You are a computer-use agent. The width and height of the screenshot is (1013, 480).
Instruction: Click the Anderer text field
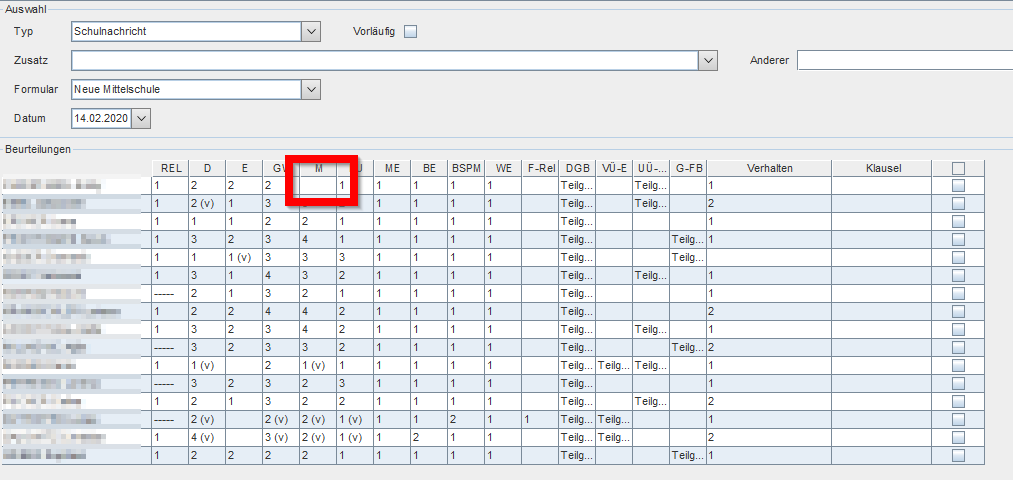[x=905, y=60]
